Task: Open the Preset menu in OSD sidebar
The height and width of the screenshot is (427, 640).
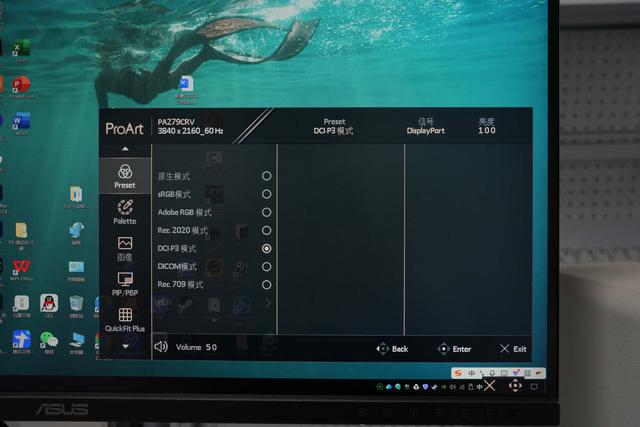Action: [125, 176]
